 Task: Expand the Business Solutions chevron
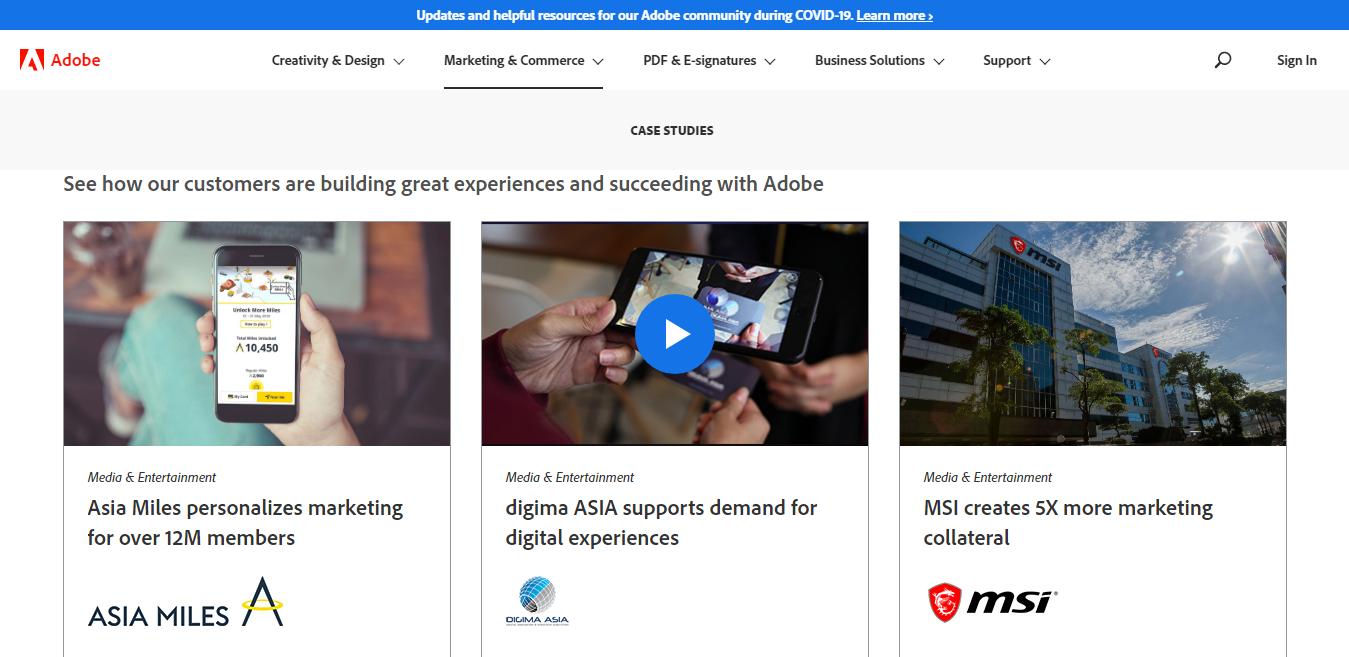(x=939, y=61)
